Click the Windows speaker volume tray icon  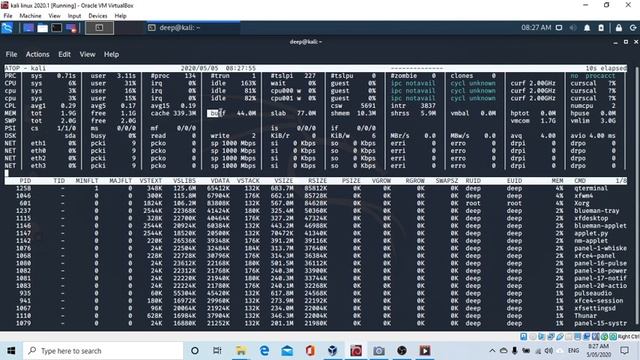549,351
